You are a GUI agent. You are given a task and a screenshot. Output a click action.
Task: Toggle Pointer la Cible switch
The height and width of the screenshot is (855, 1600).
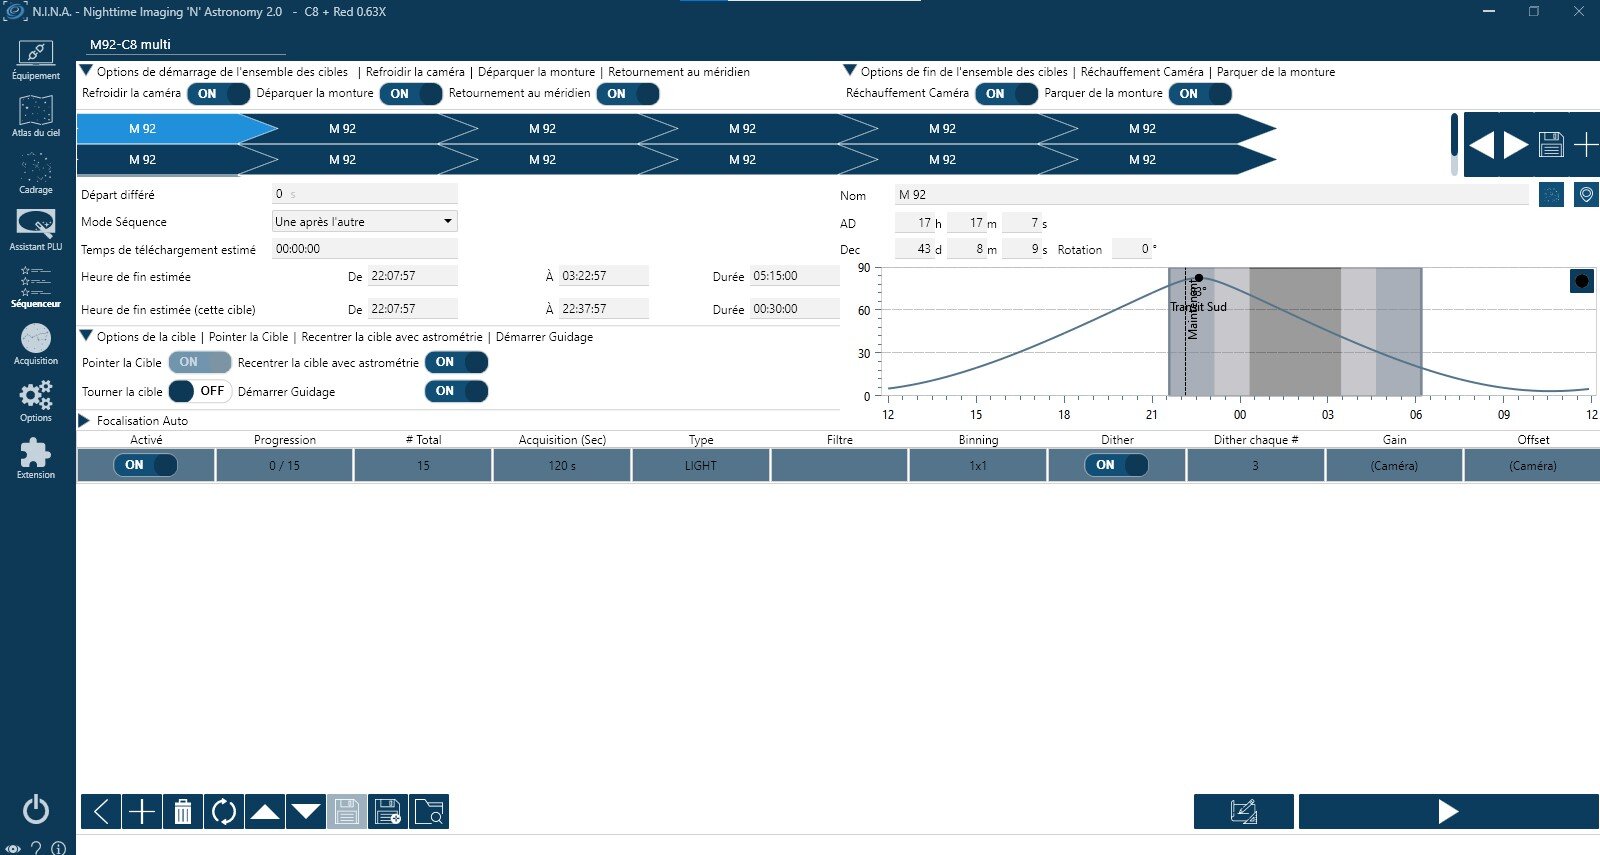coord(200,362)
